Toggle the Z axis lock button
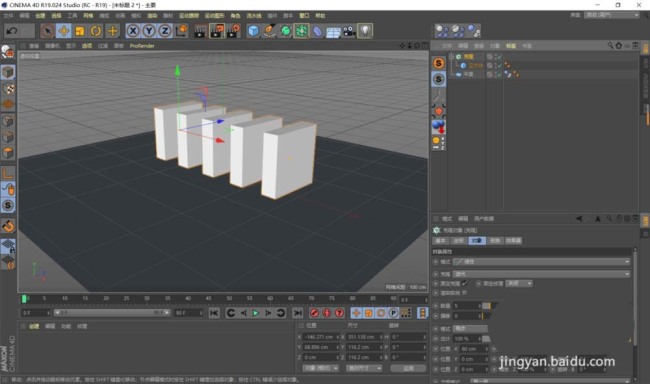The height and width of the screenshot is (384, 650). tap(165, 31)
